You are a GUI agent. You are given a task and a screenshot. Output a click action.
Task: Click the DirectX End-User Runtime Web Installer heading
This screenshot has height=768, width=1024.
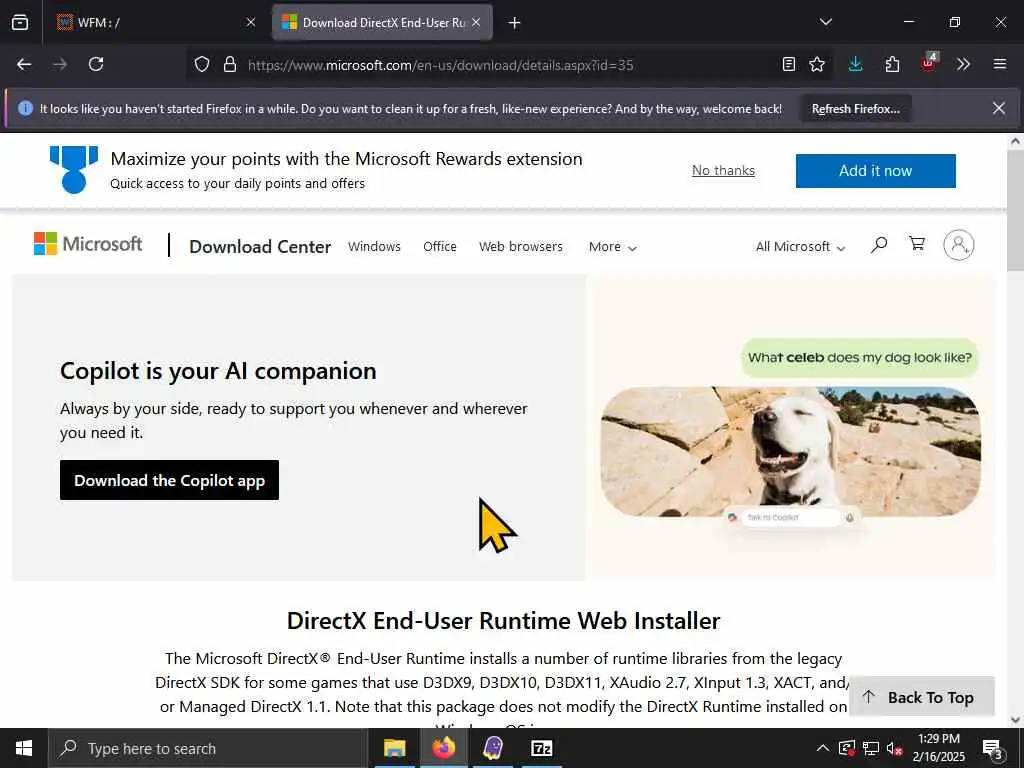(x=504, y=620)
